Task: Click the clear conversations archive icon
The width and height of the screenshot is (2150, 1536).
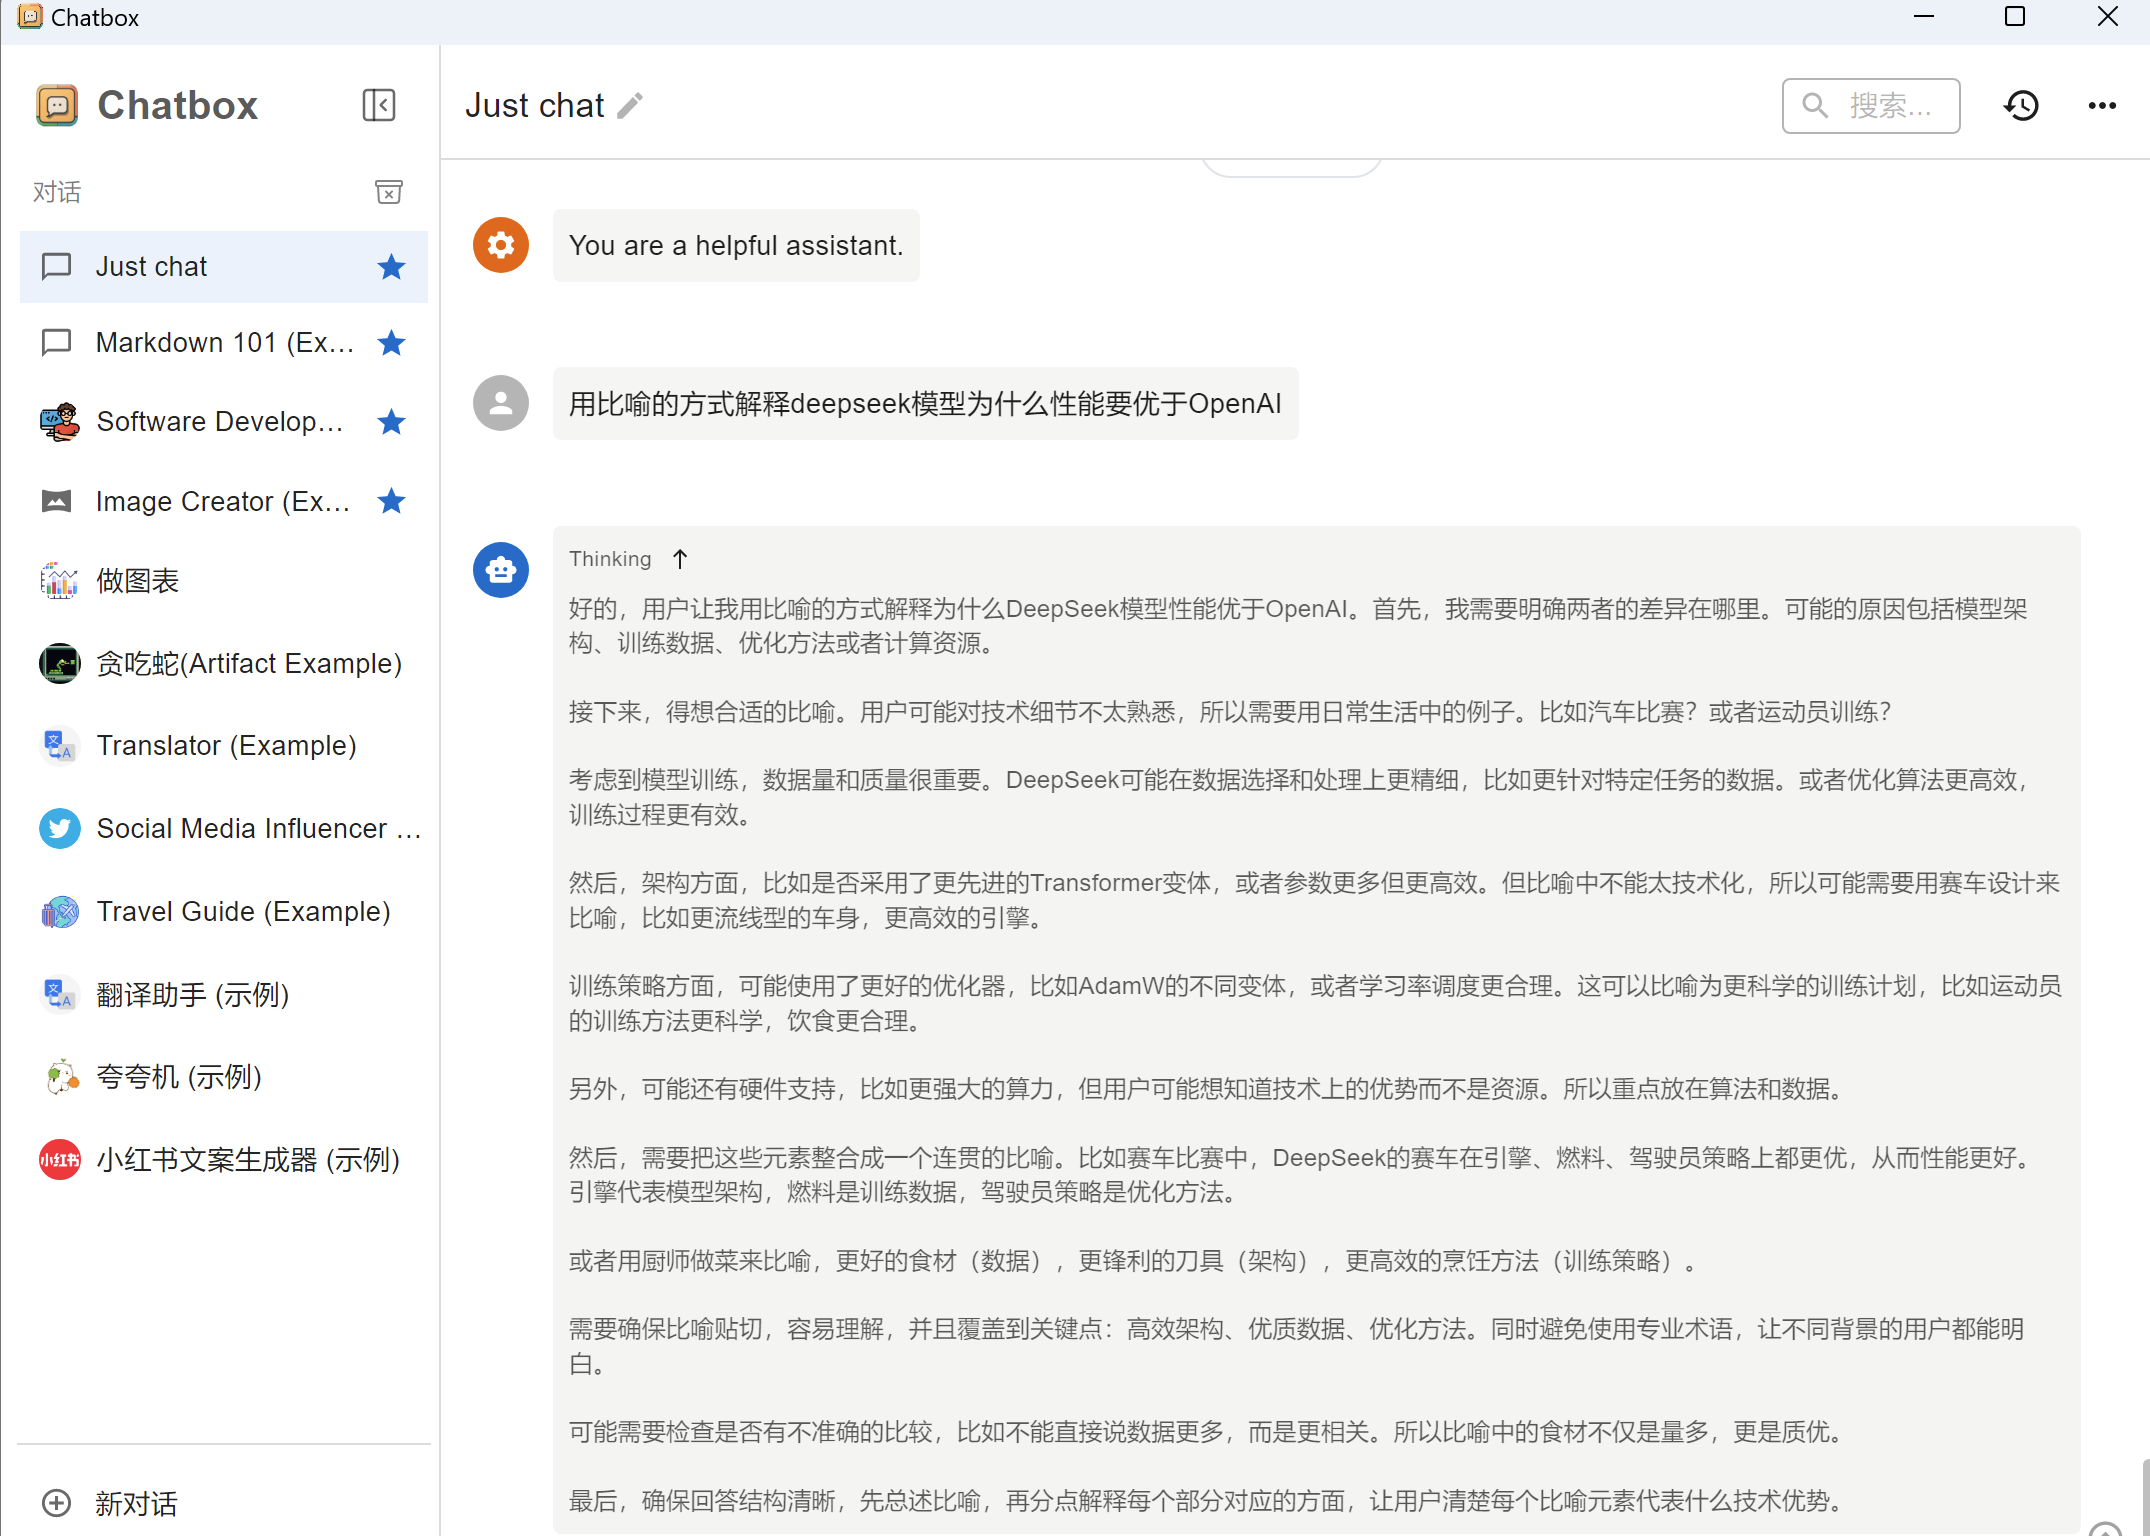Action: tap(388, 191)
